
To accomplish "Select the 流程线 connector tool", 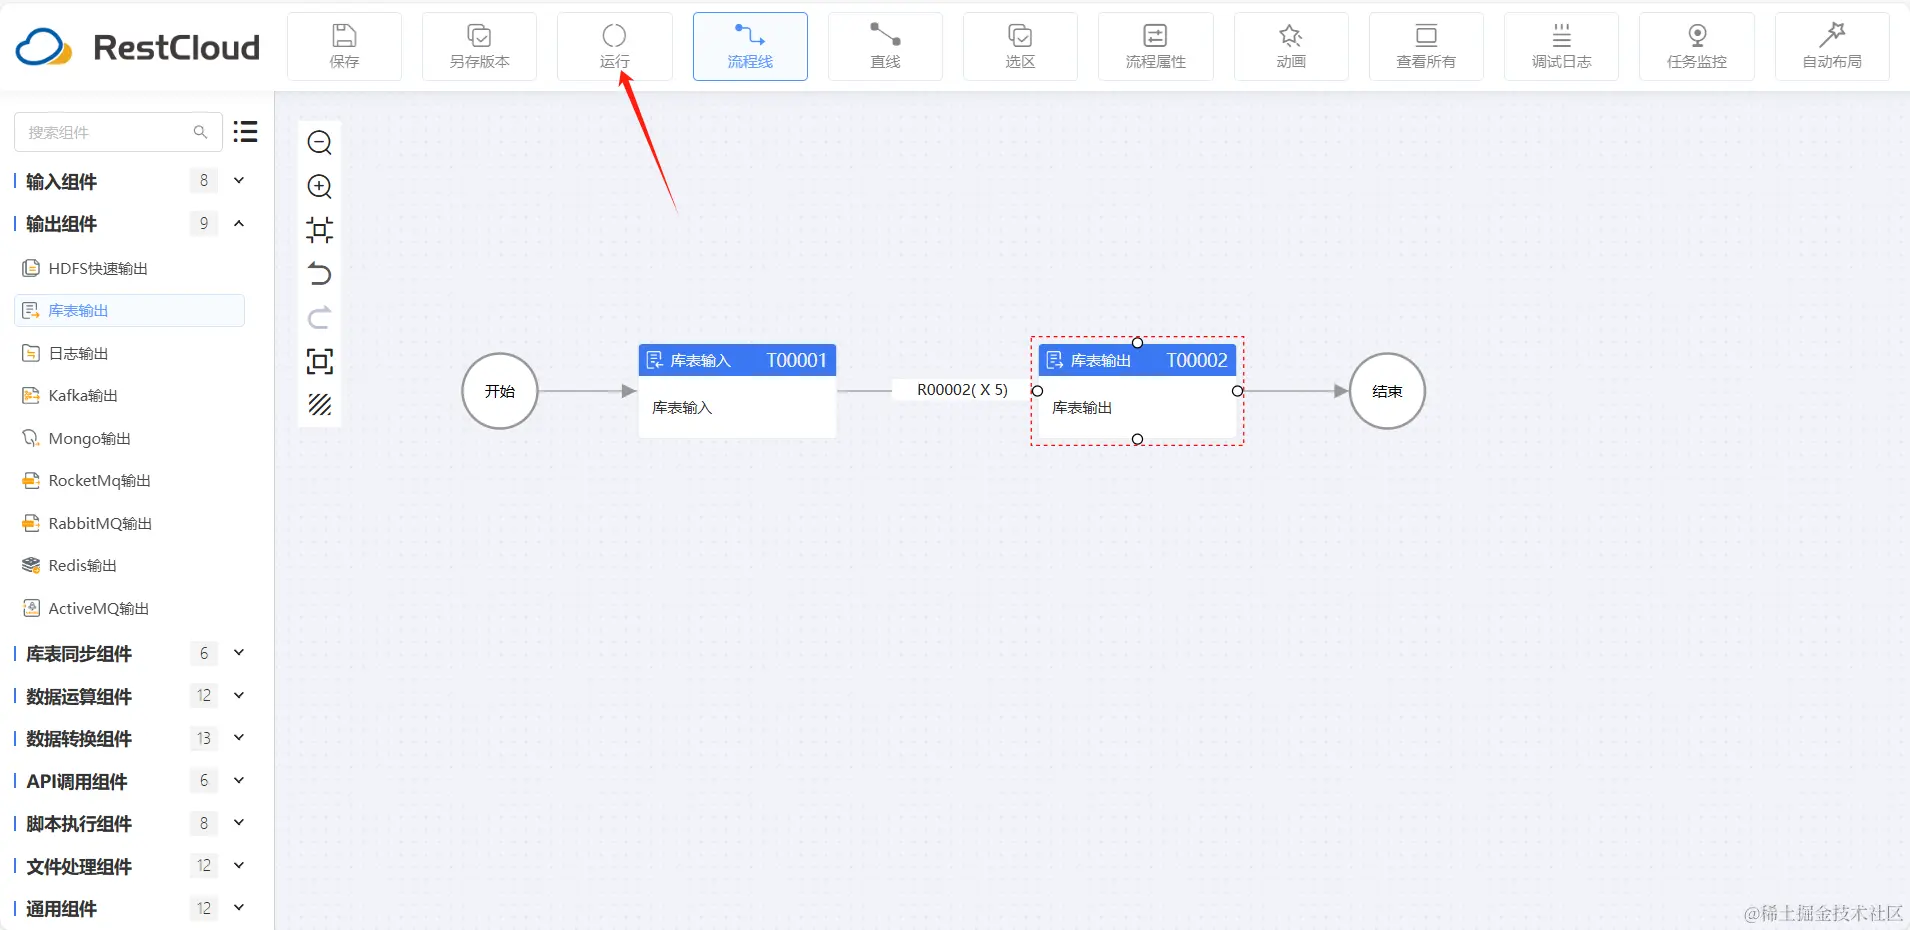I will (x=750, y=46).
